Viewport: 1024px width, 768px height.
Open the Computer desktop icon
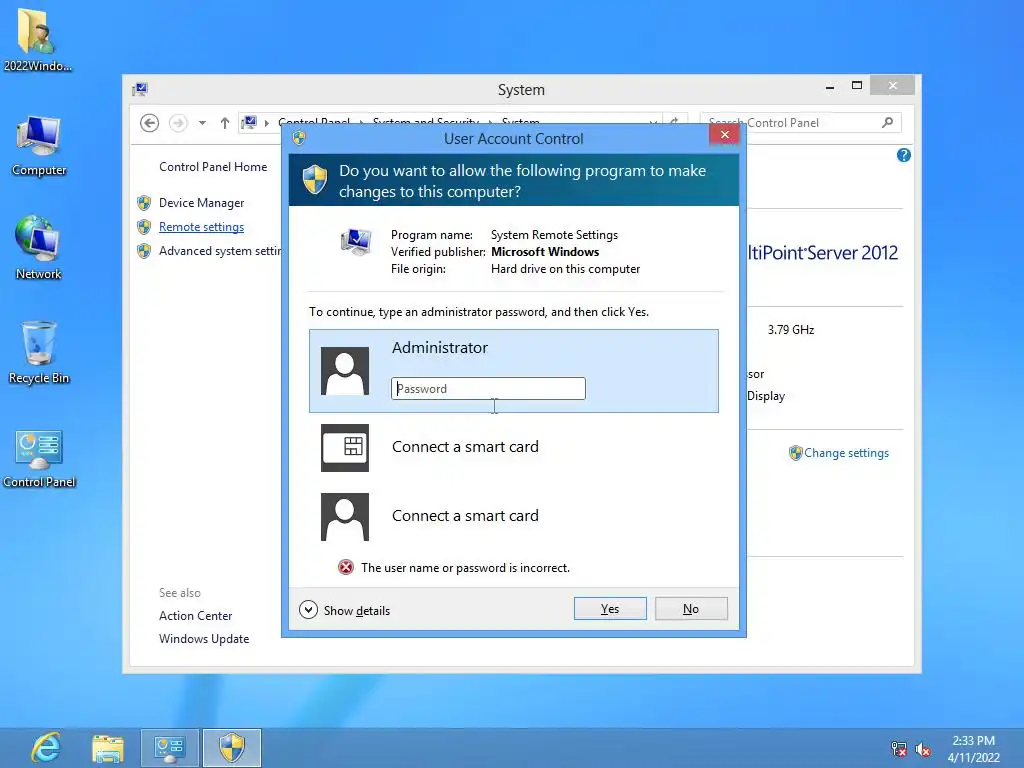click(x=39, y=146)
